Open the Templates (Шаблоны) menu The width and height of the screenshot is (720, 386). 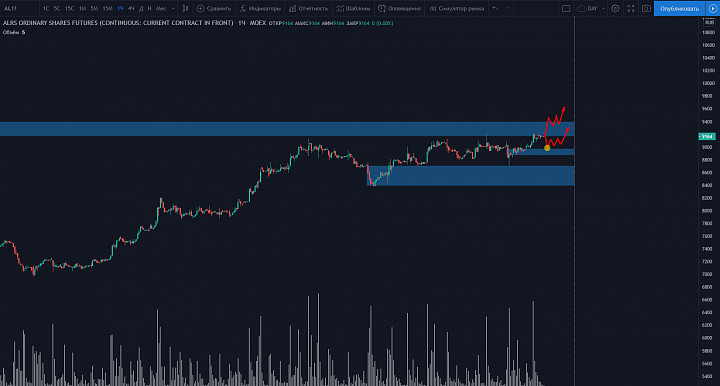pyautogui.click(x=353, y=8)
